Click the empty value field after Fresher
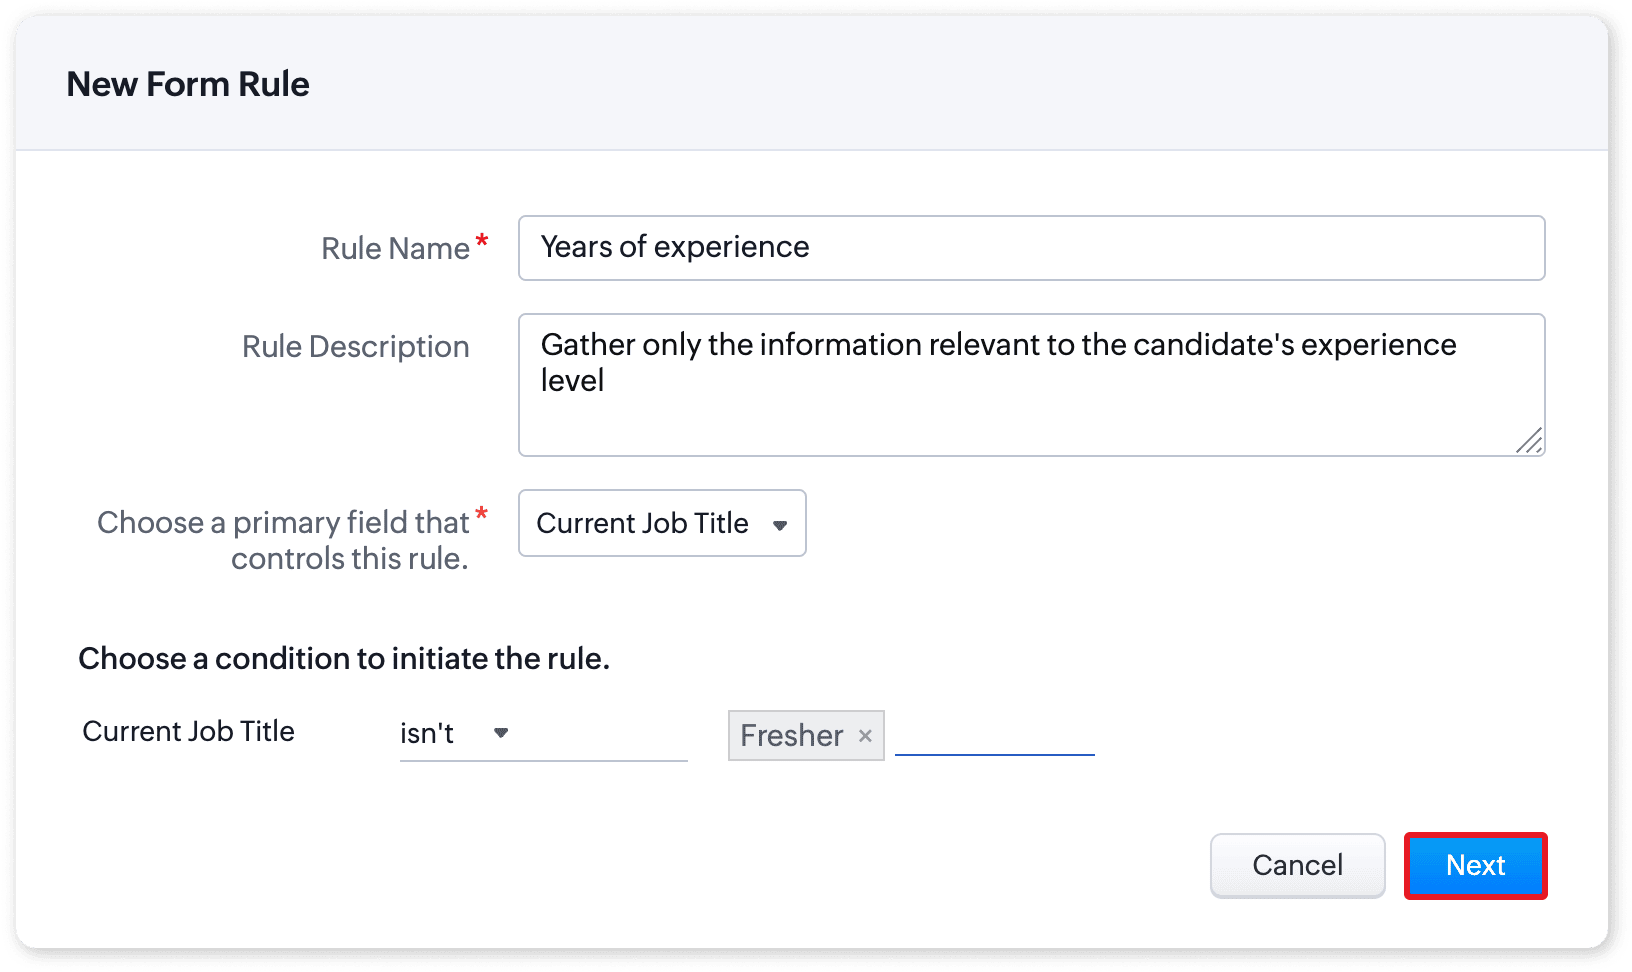Image resolution: width=1632 pixels, height=972 pixels. coord(994,736)
